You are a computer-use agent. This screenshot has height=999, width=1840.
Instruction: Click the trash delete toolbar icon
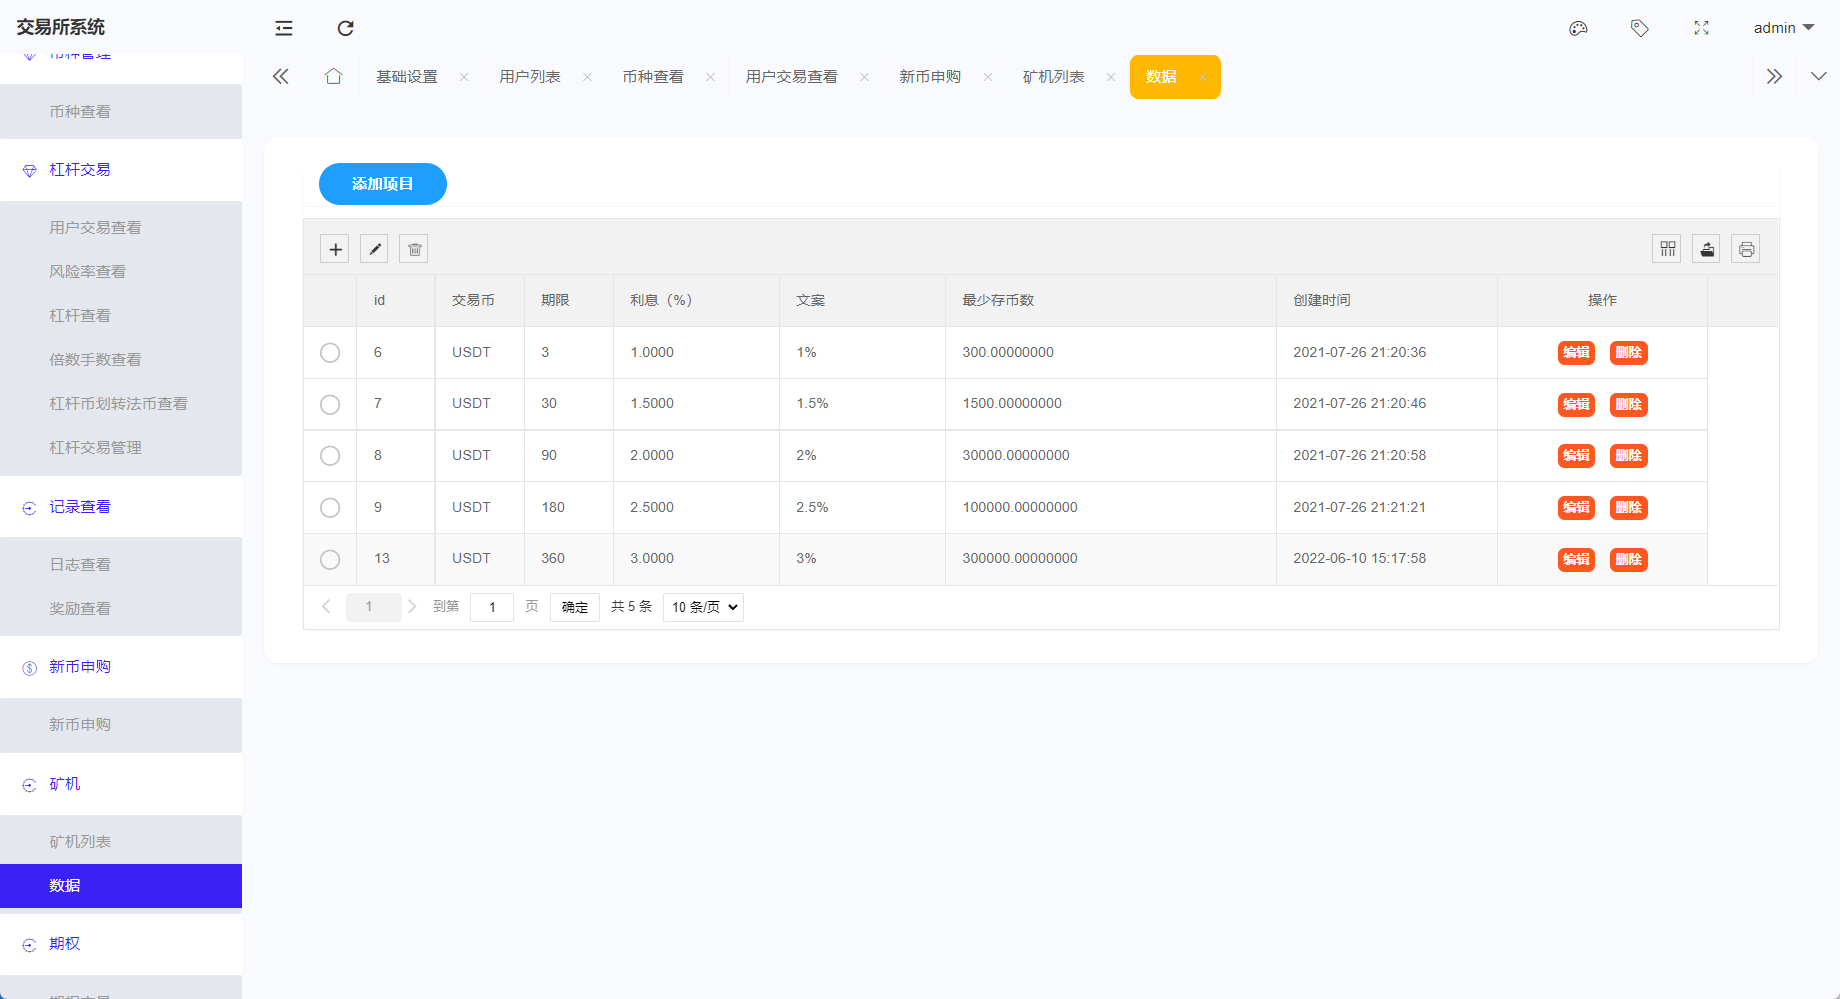click(414, 249)
